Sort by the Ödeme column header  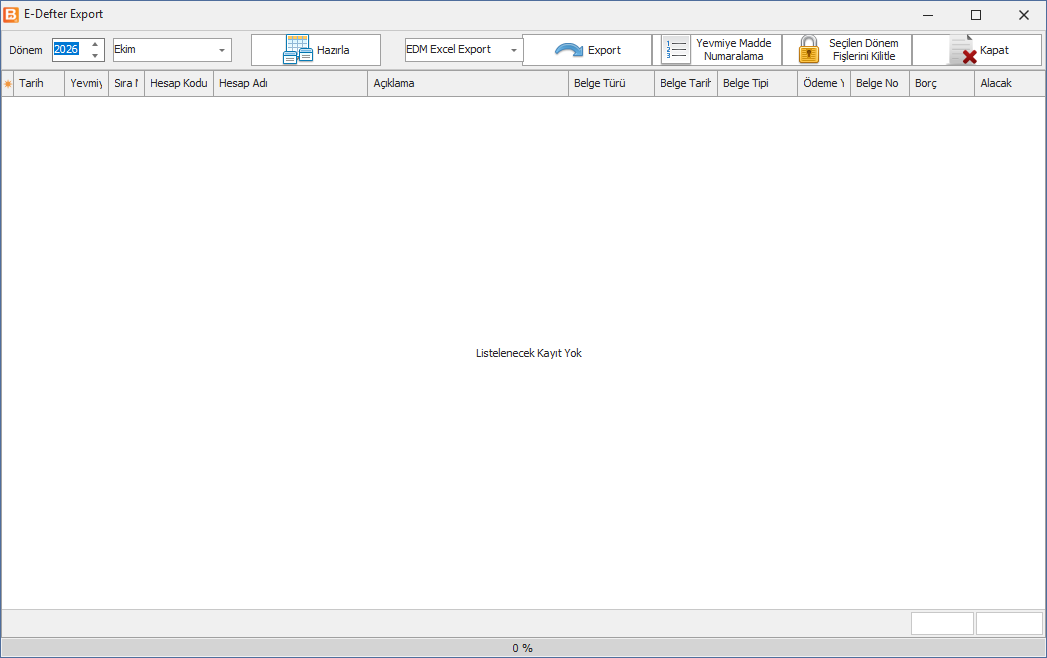(824, 84)
